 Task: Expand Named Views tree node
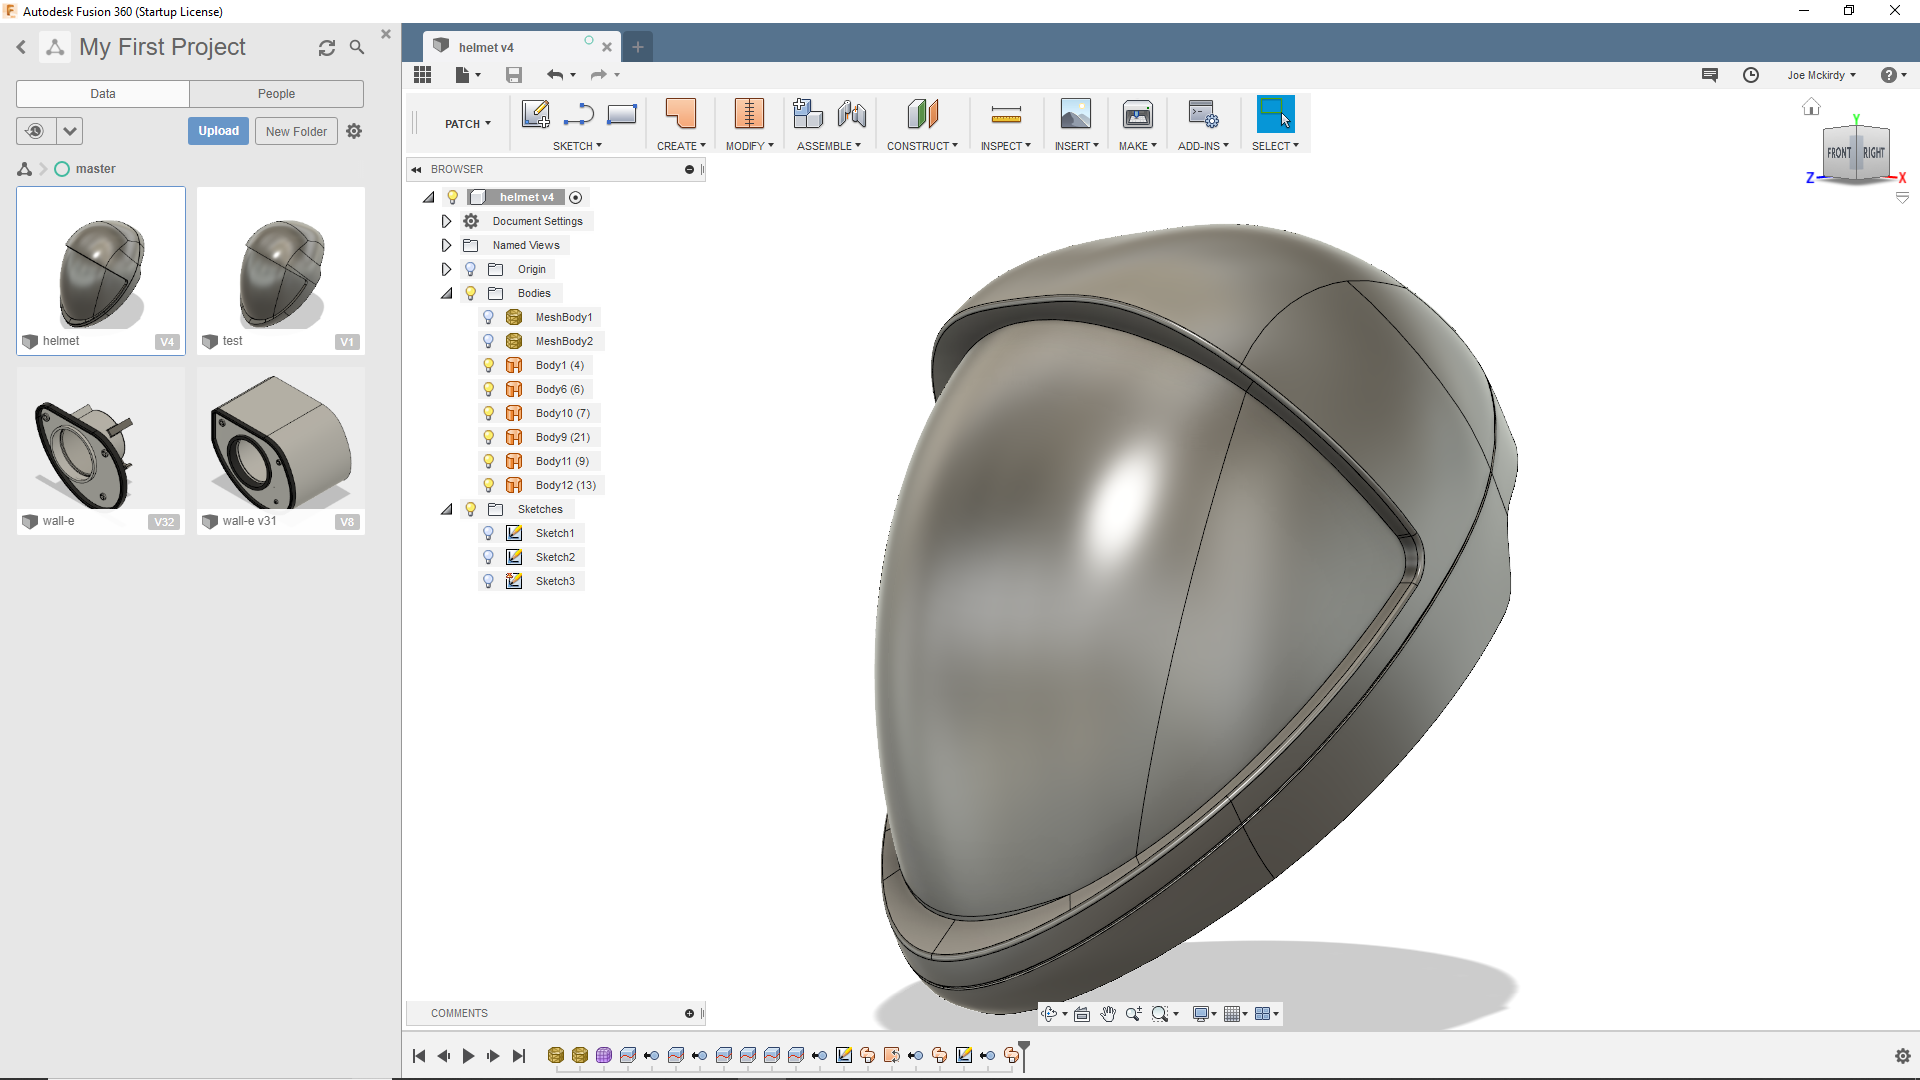click(446, 245)
